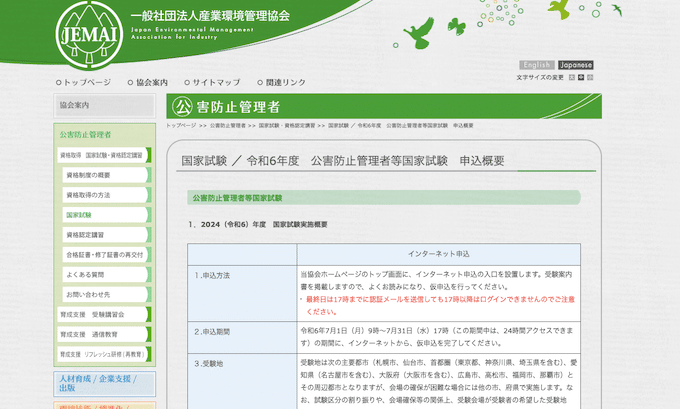This screenshot has width=680, height=409.
Task: Open 人材育成/企業支援/出版 section
Action: click(105, 384)
